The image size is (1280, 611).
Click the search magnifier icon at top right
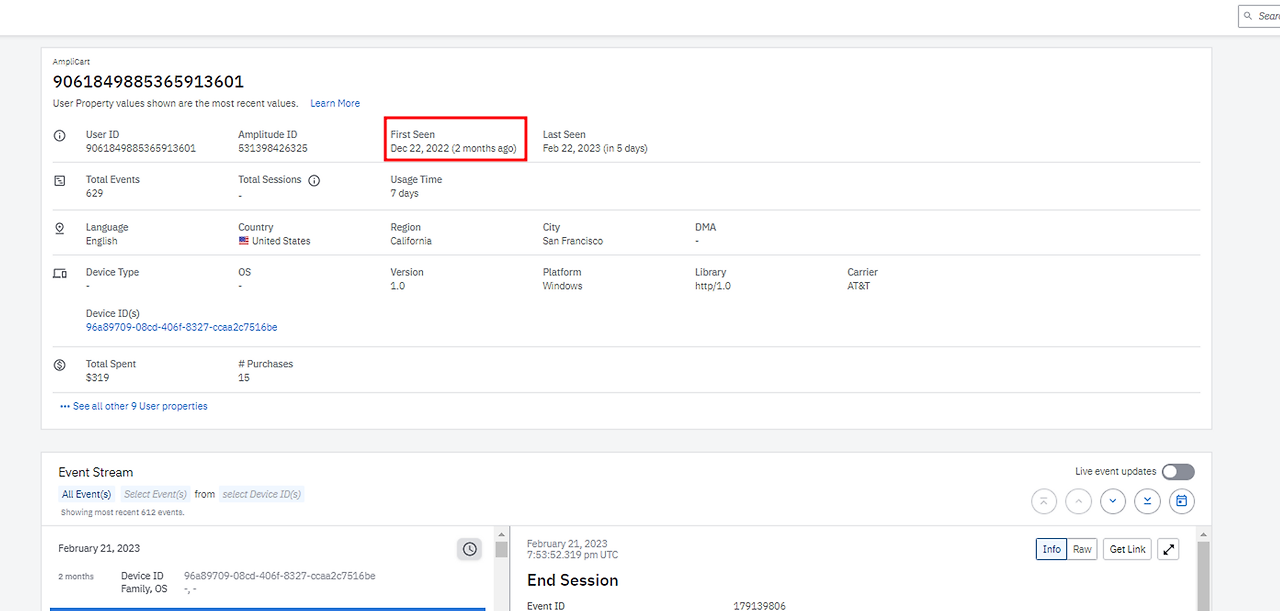pyautogui.click(x=1249, y=16)
